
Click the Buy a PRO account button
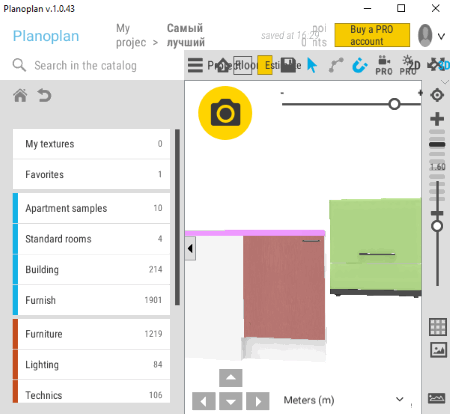(372, 35)
